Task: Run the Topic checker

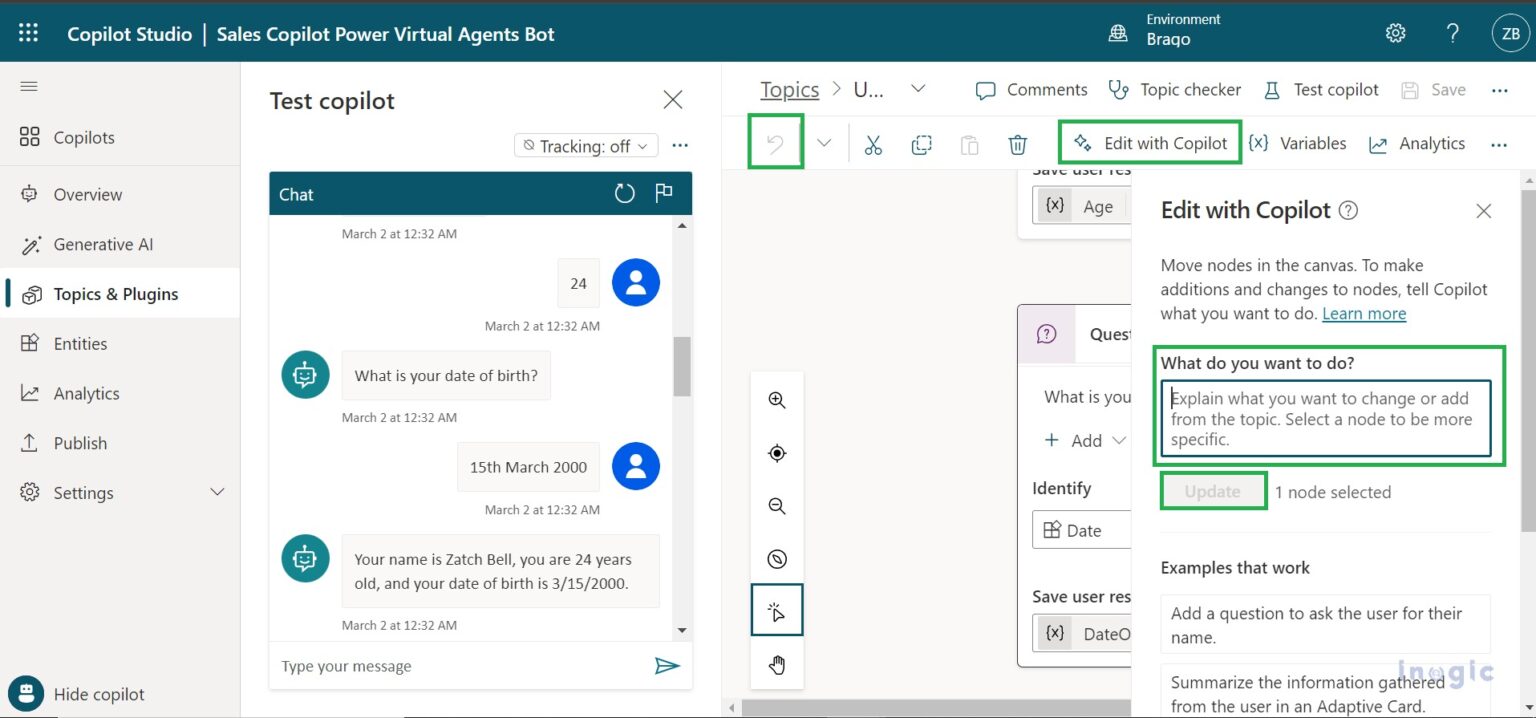Action: pos(1175,89)
